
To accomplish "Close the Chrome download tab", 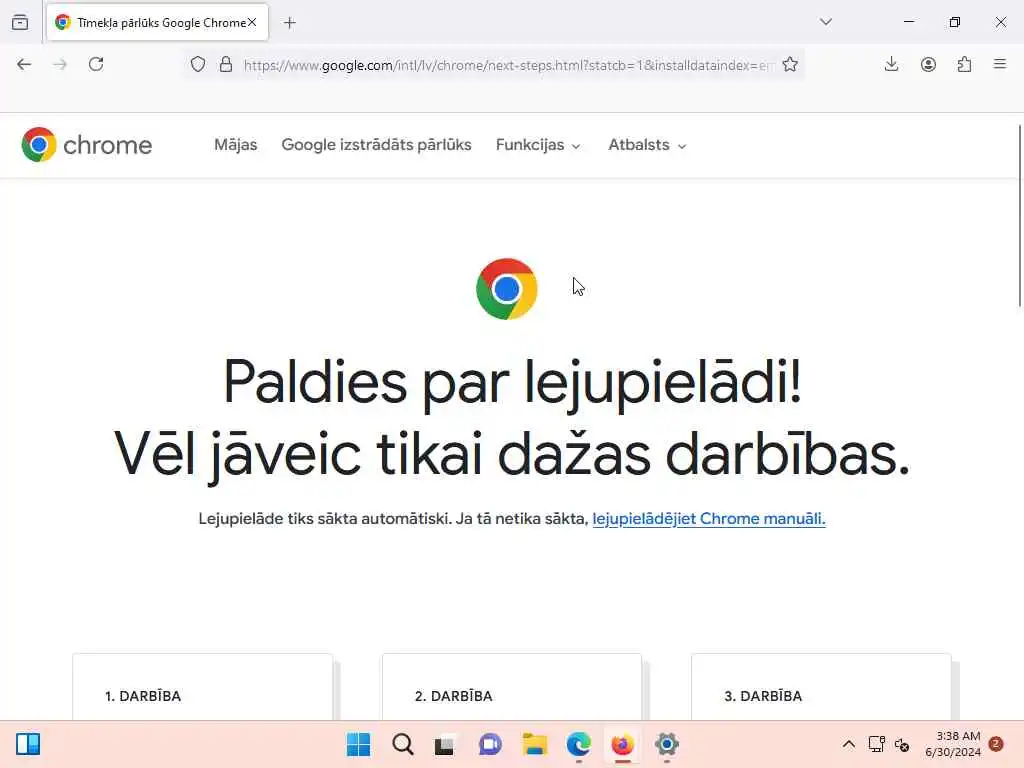I will point(252,22).
